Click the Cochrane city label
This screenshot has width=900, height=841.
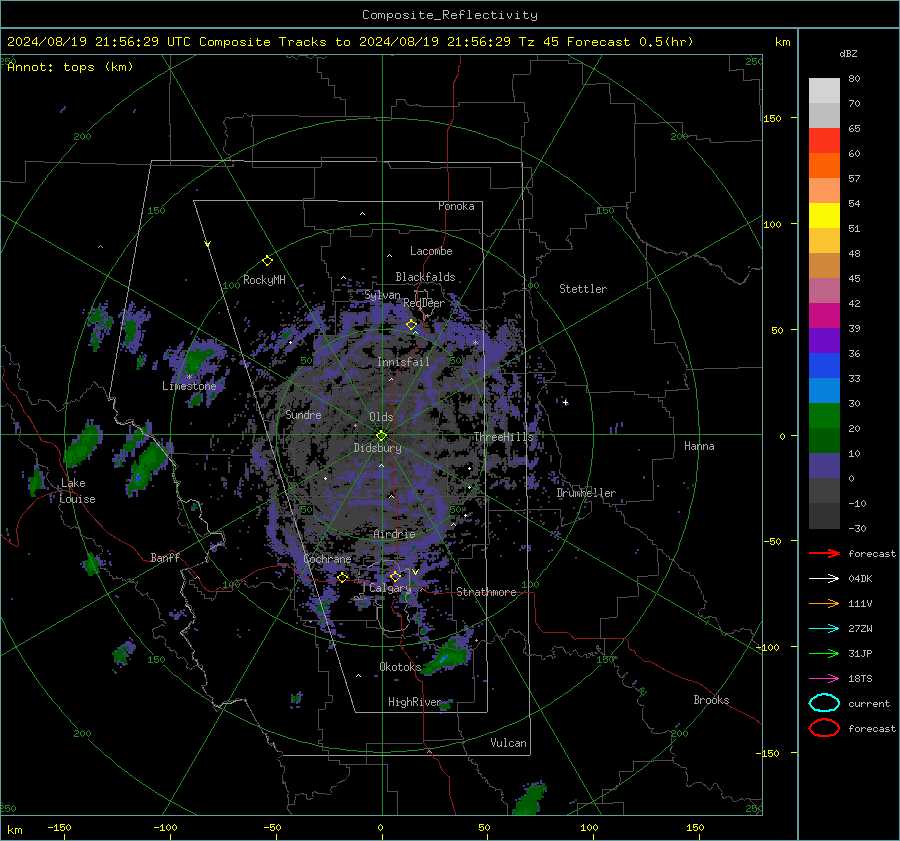[327, 559]
